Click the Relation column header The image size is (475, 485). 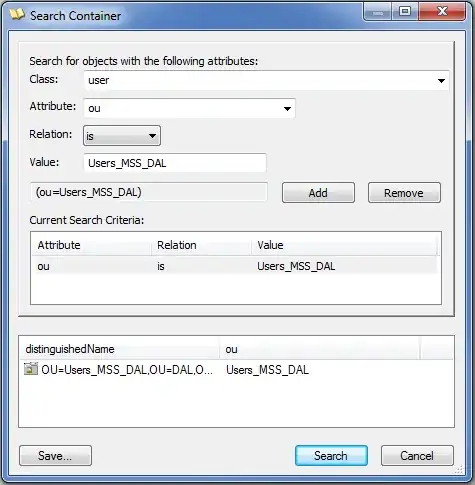click(x=201, y=245)
